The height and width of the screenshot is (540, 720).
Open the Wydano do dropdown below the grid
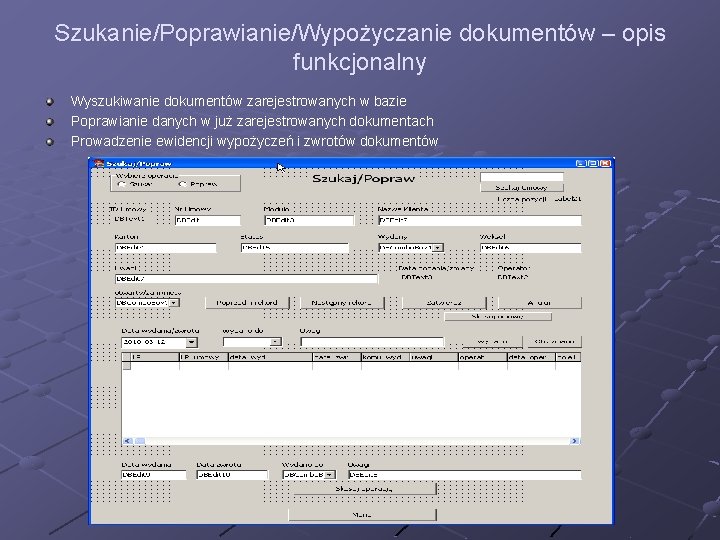pyautogui.click(x=330, y=475)
